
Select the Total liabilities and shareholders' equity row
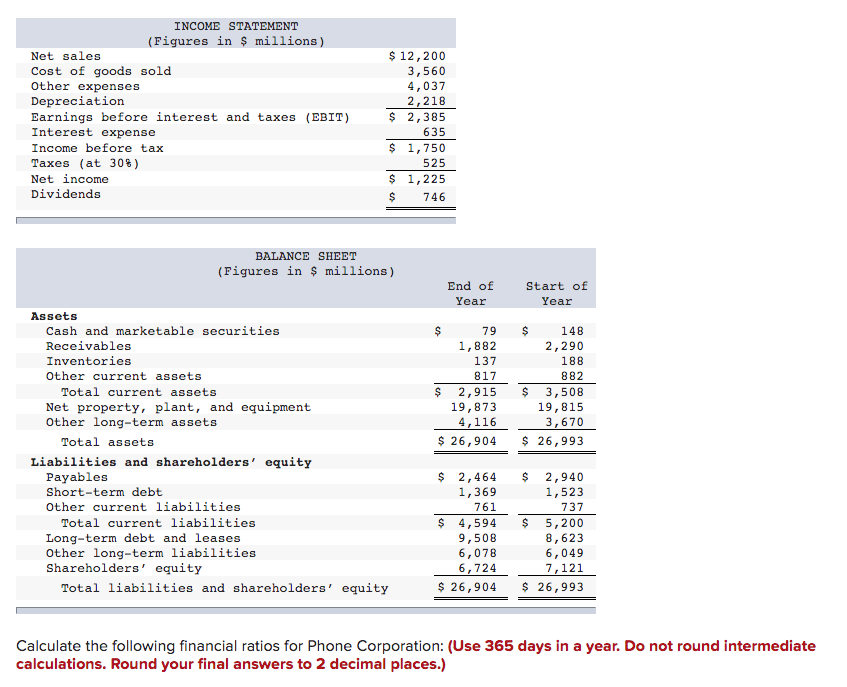pos(225,588)
